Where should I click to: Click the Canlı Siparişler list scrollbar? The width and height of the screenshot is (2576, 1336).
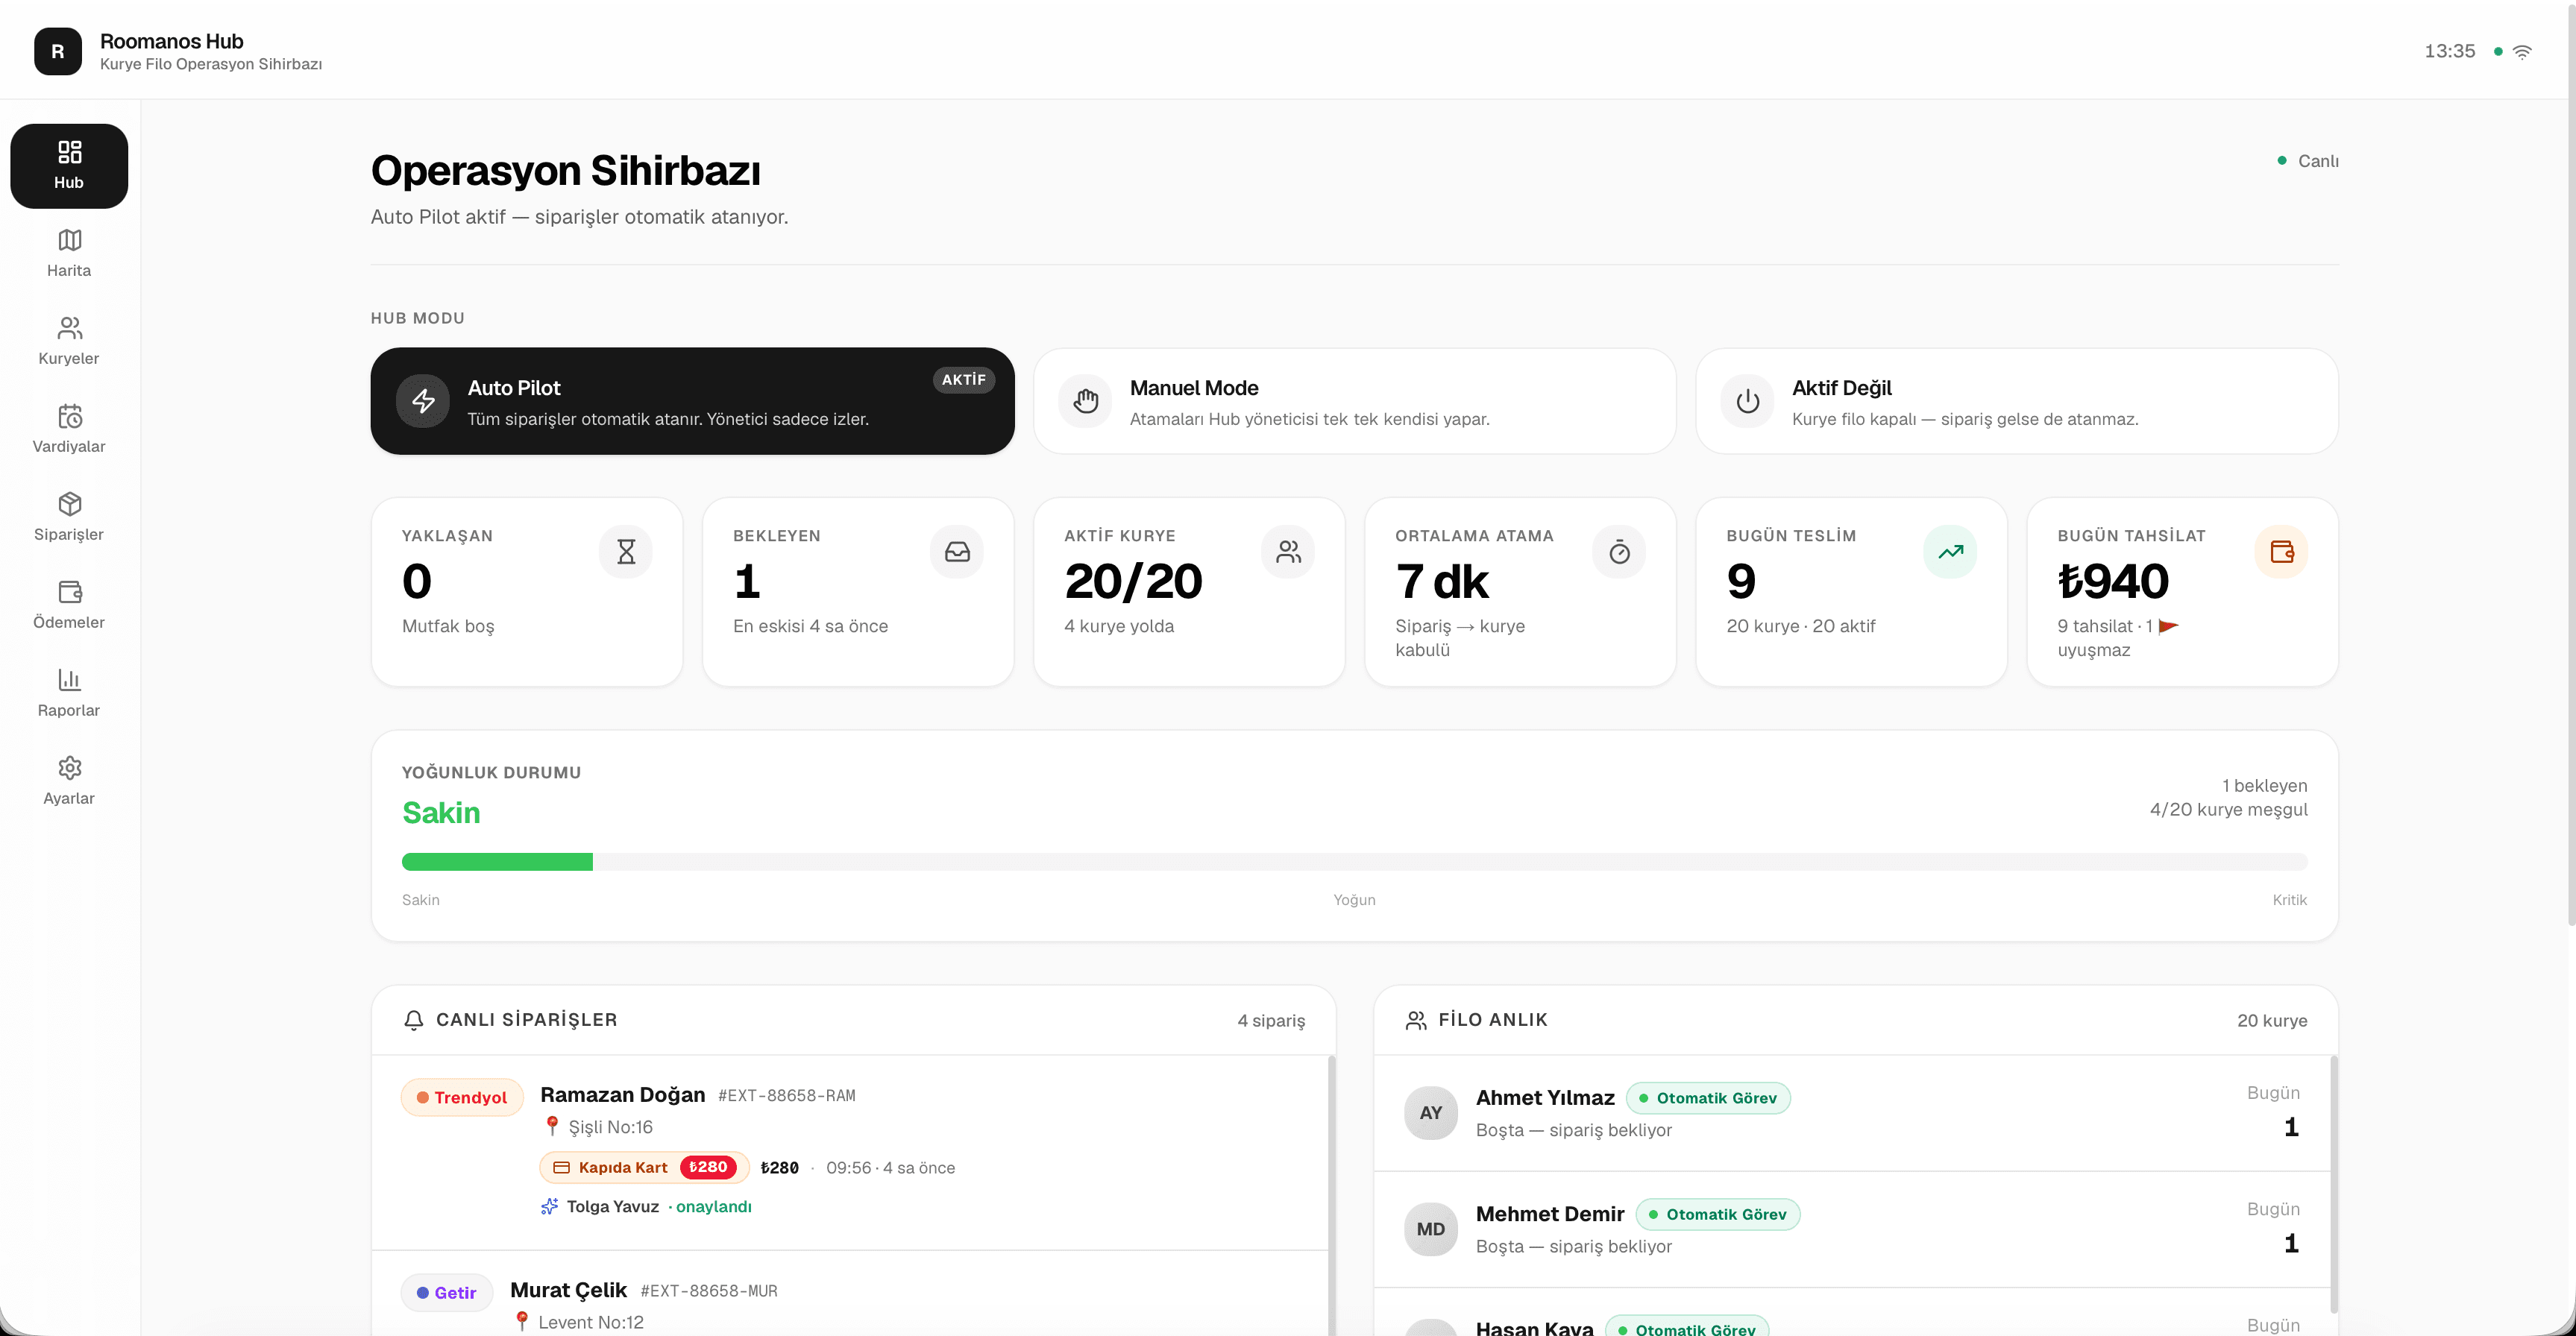click(x=1331, y=1195)
